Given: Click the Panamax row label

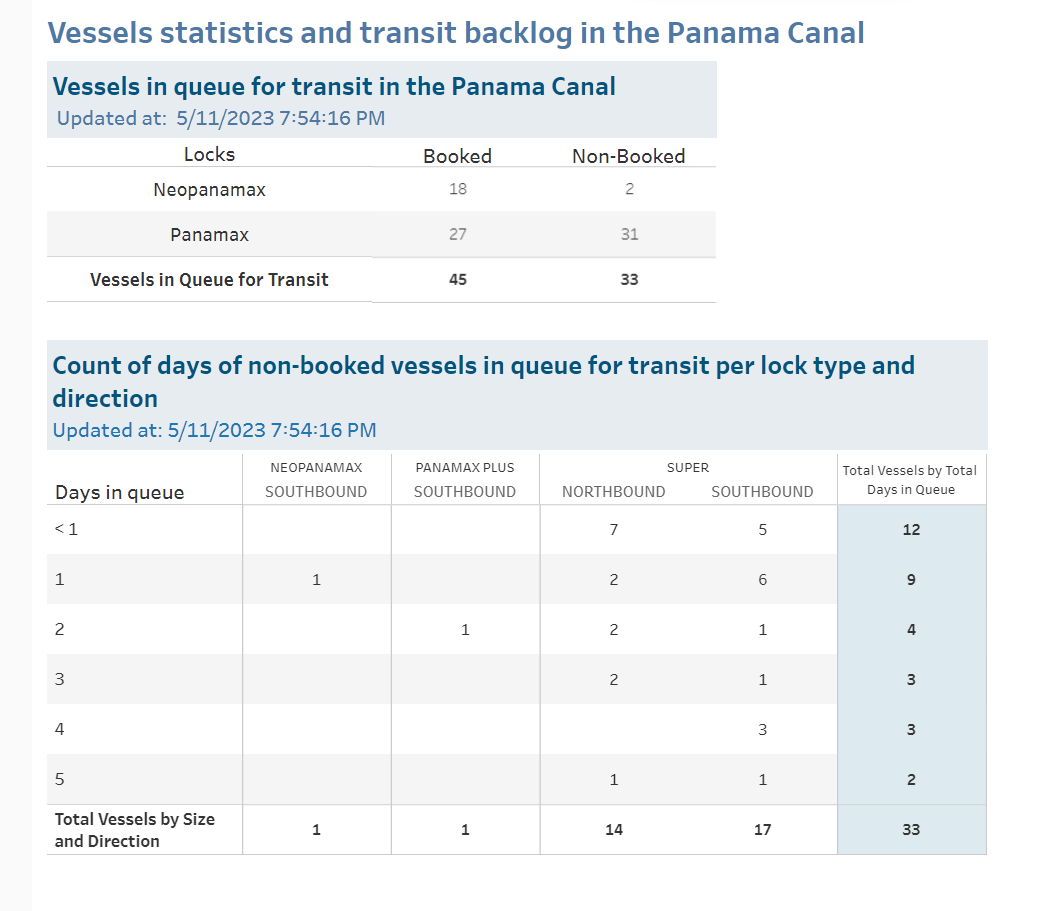Looking at the screenshot, I should click(209, 235).
